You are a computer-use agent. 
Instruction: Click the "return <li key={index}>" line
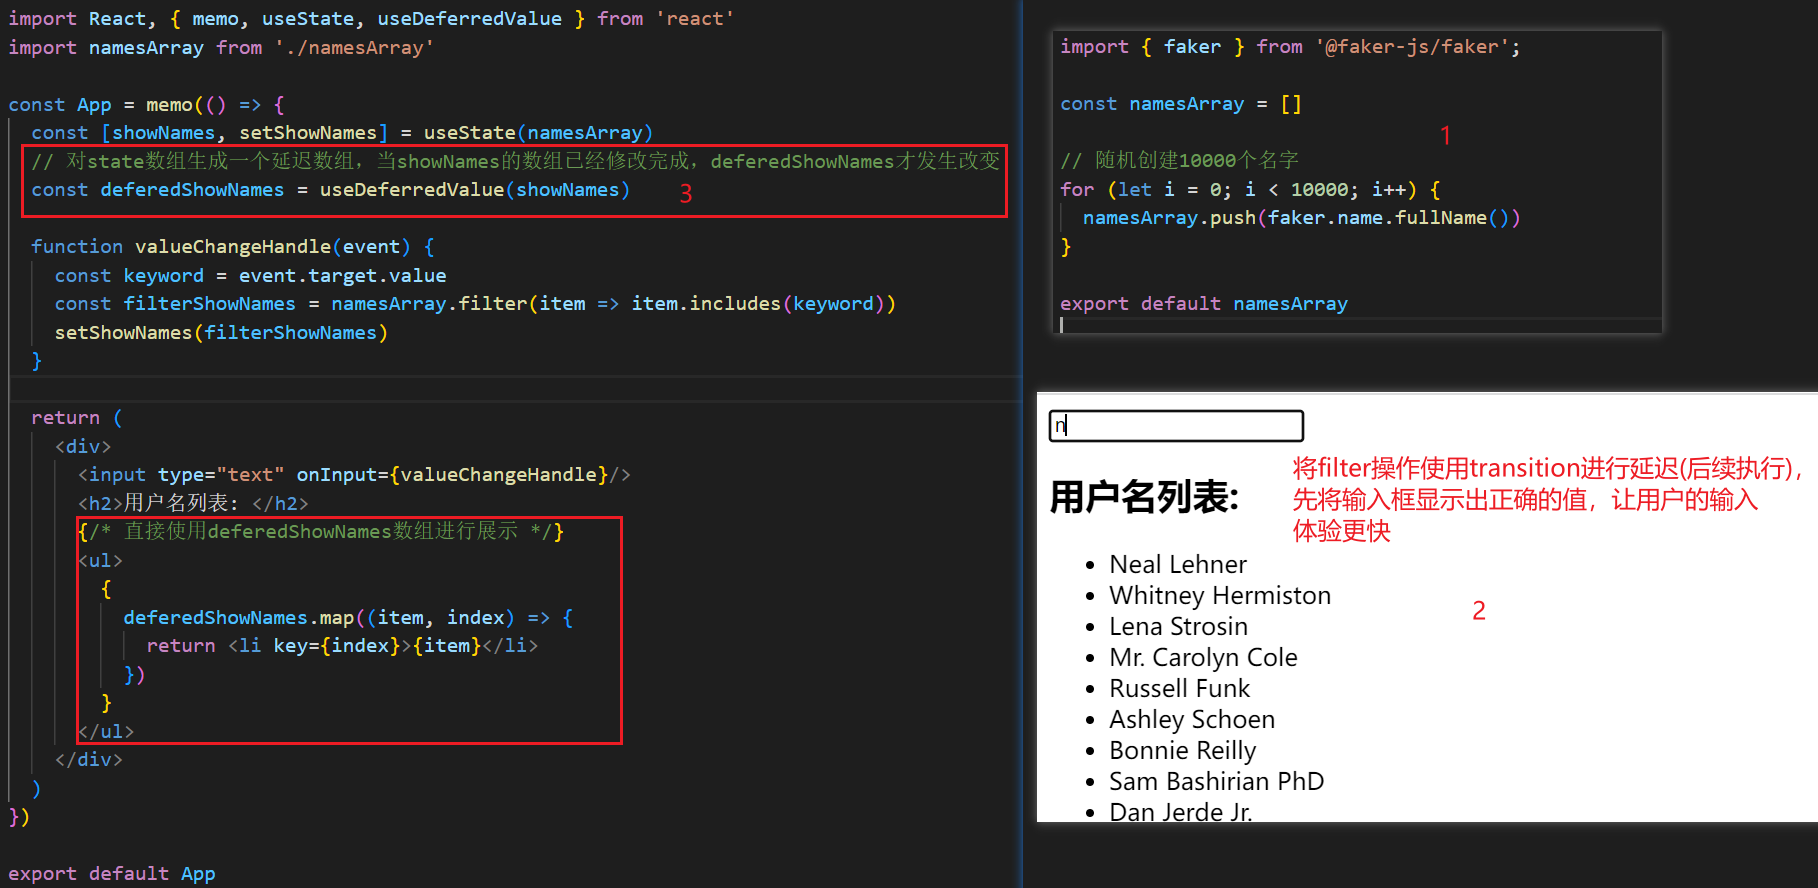tap(342, 645)
